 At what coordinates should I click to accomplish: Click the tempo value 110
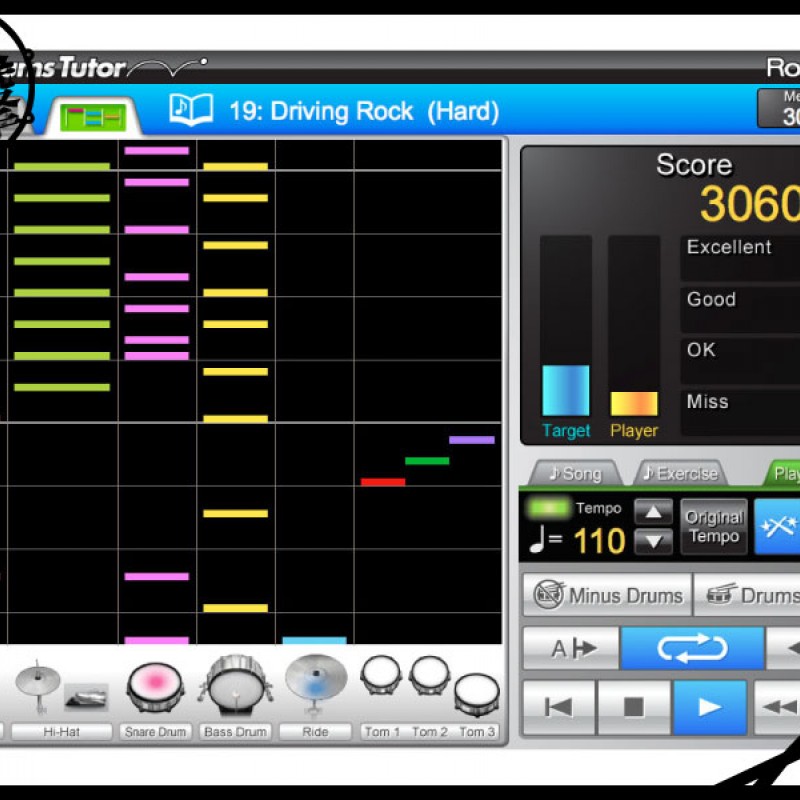[599, 540]
